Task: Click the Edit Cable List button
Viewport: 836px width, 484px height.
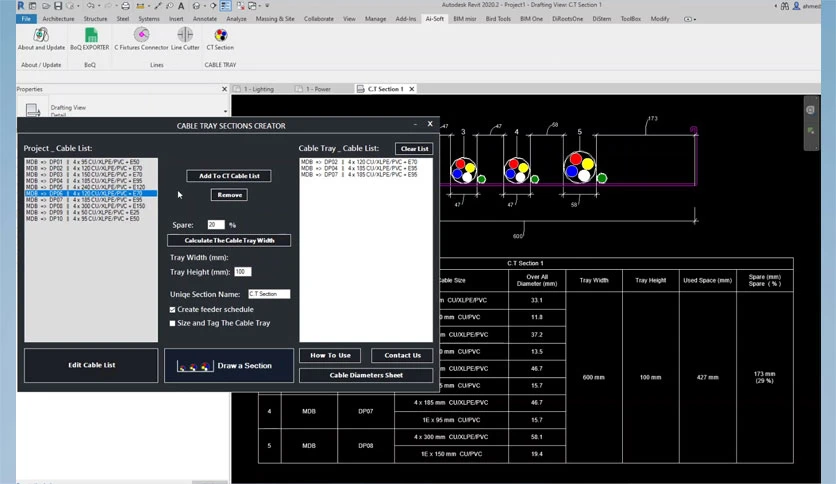Action: [91, 365]
